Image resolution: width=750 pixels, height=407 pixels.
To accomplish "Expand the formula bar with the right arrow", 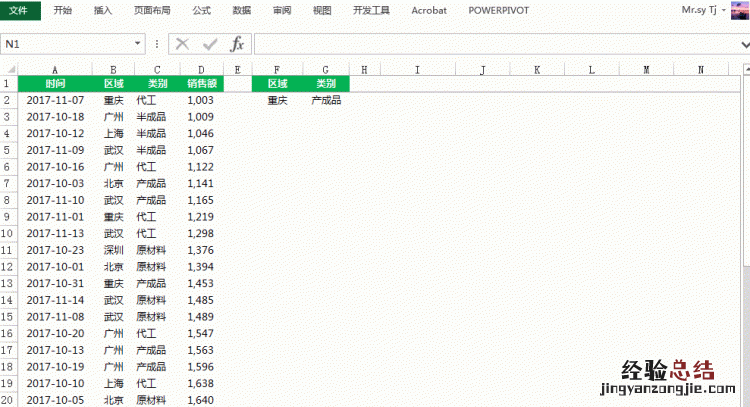I will (x=744, y=44).
